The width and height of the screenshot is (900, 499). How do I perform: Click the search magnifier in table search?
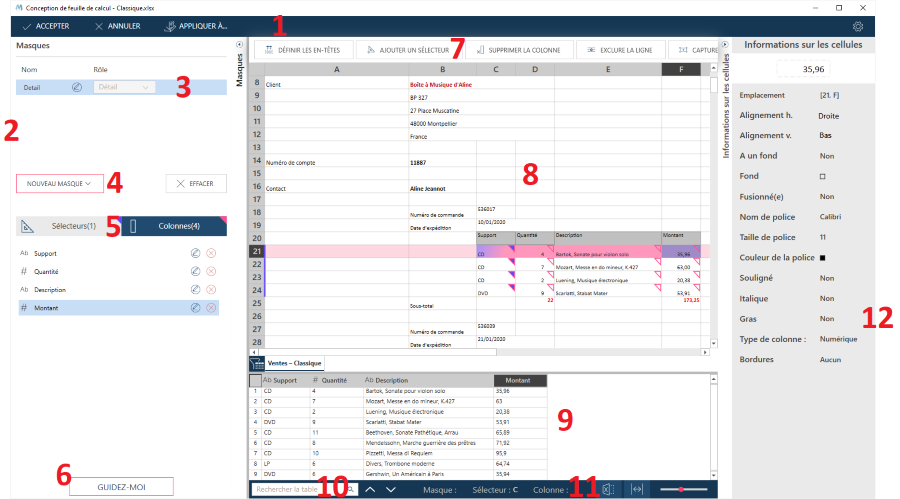click(x=351, y=489)
